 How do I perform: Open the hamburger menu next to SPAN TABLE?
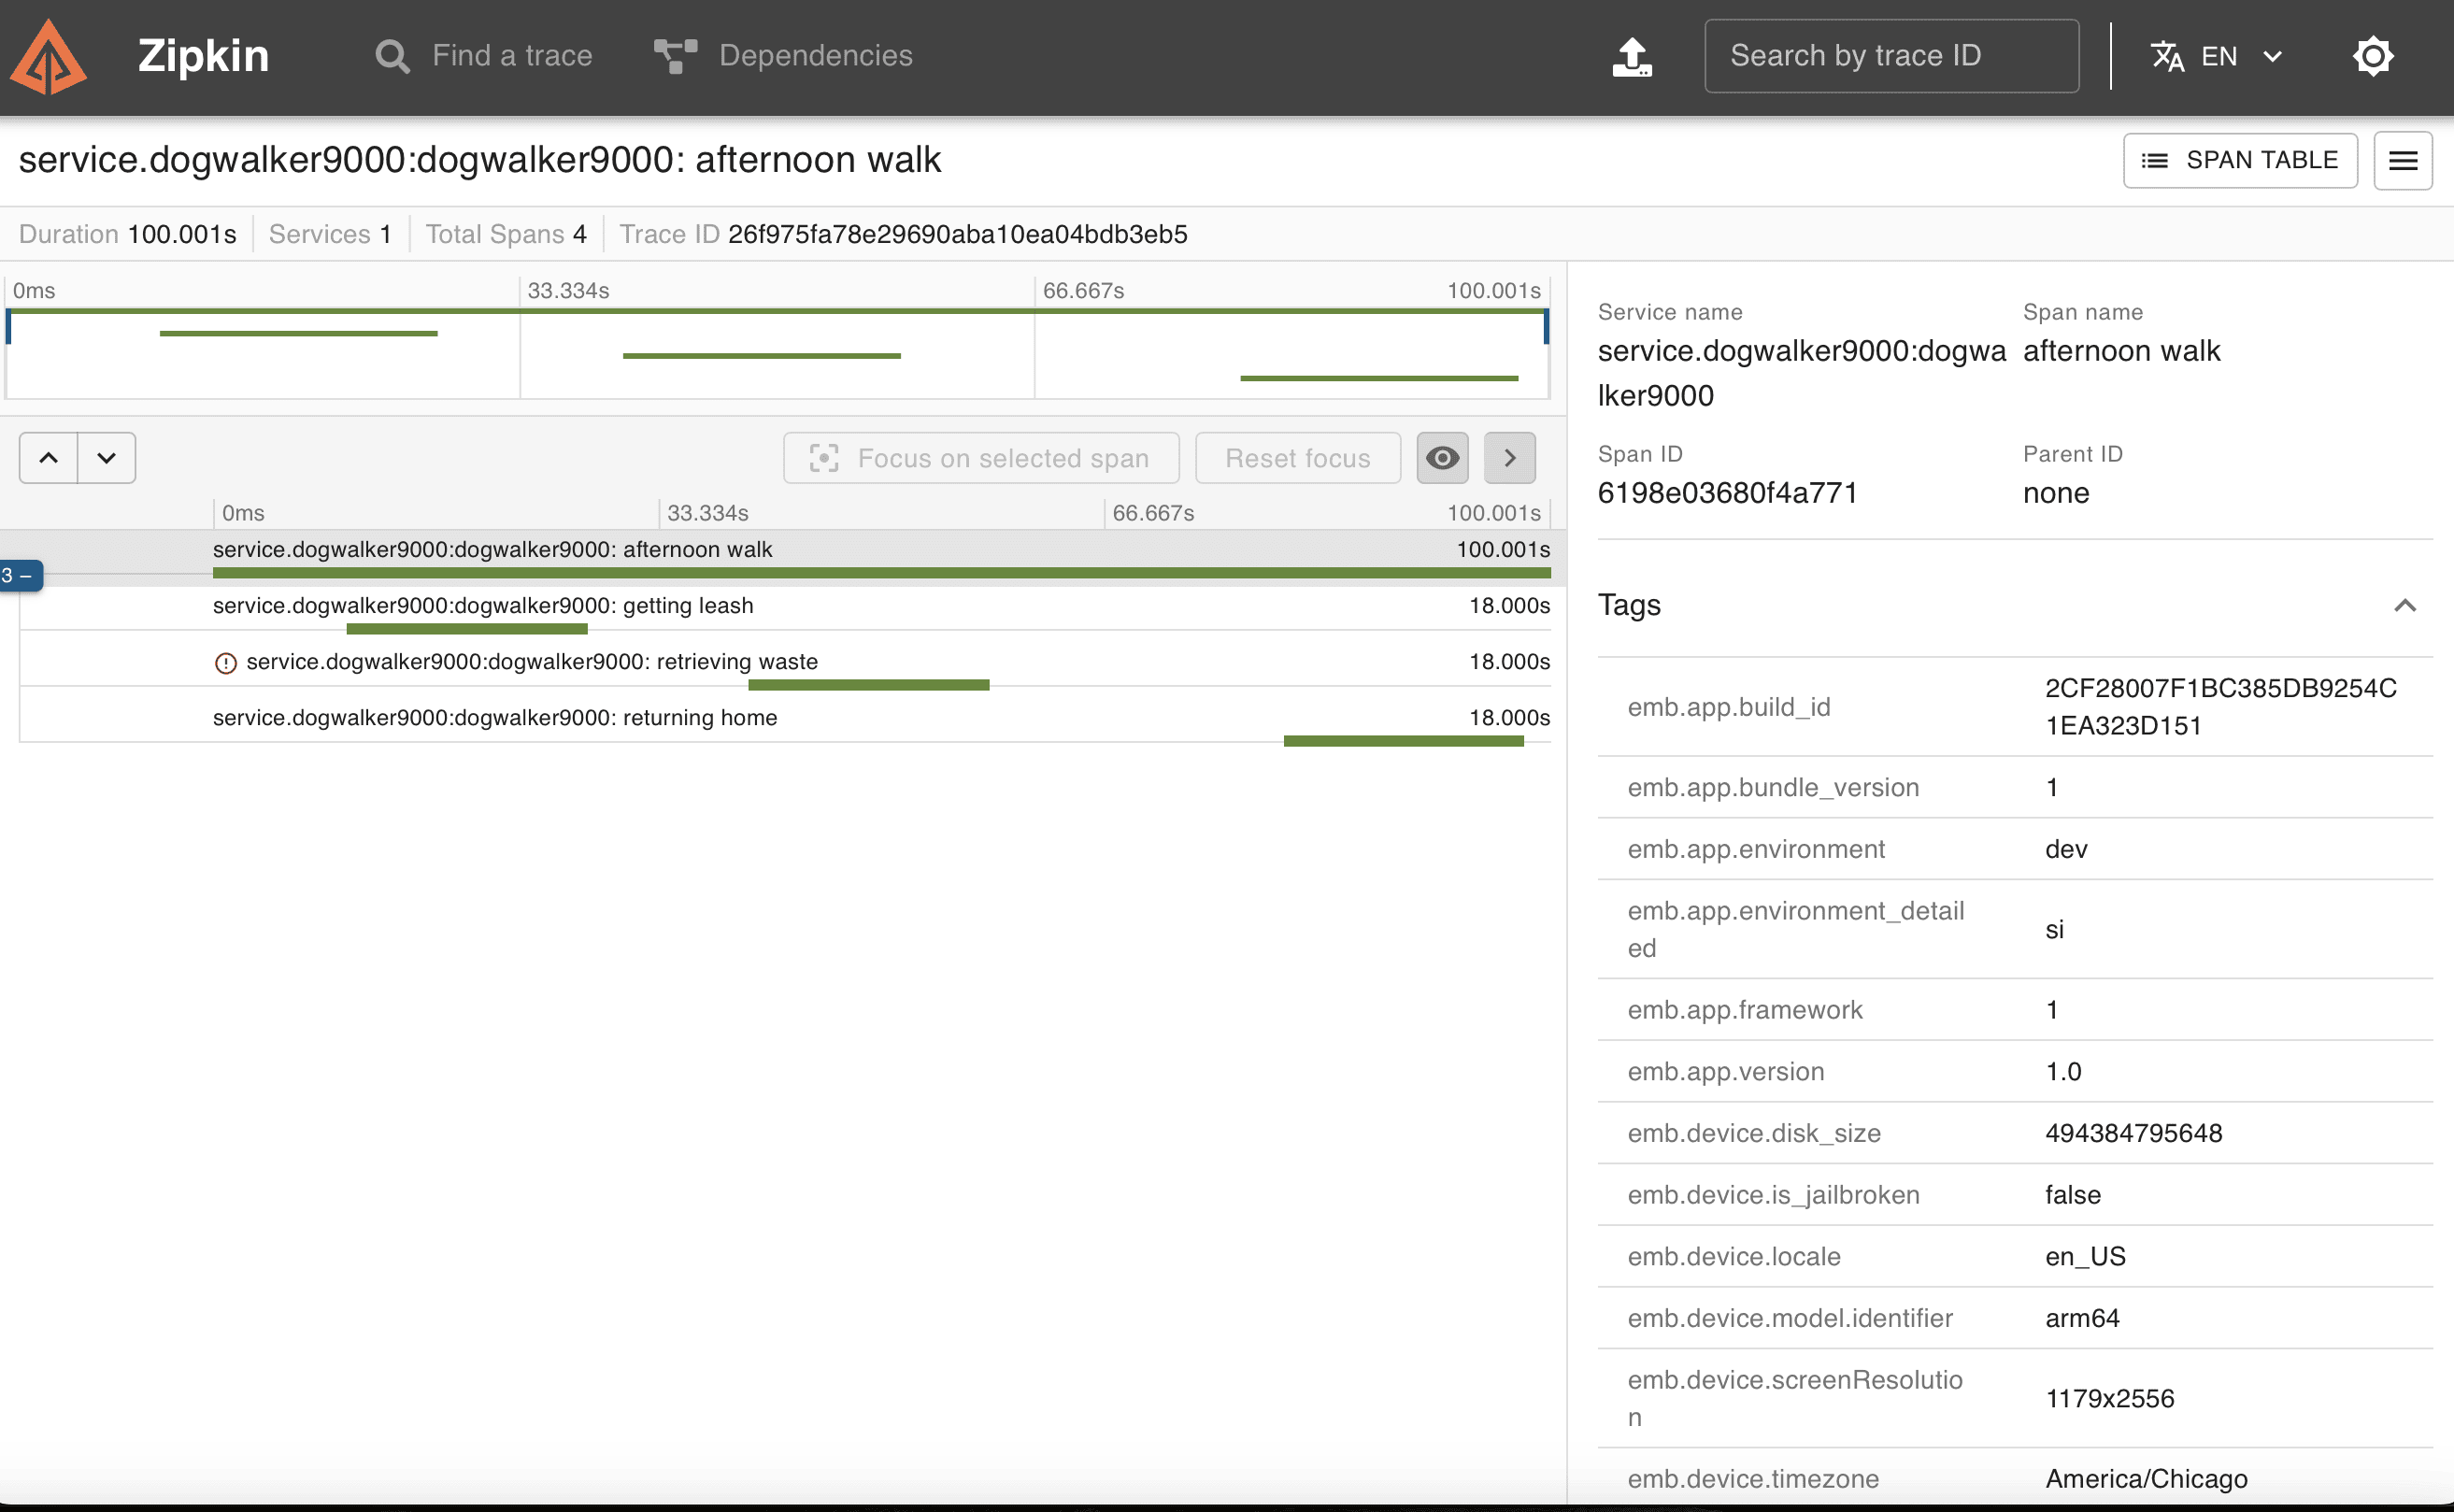coord(2403,160)
